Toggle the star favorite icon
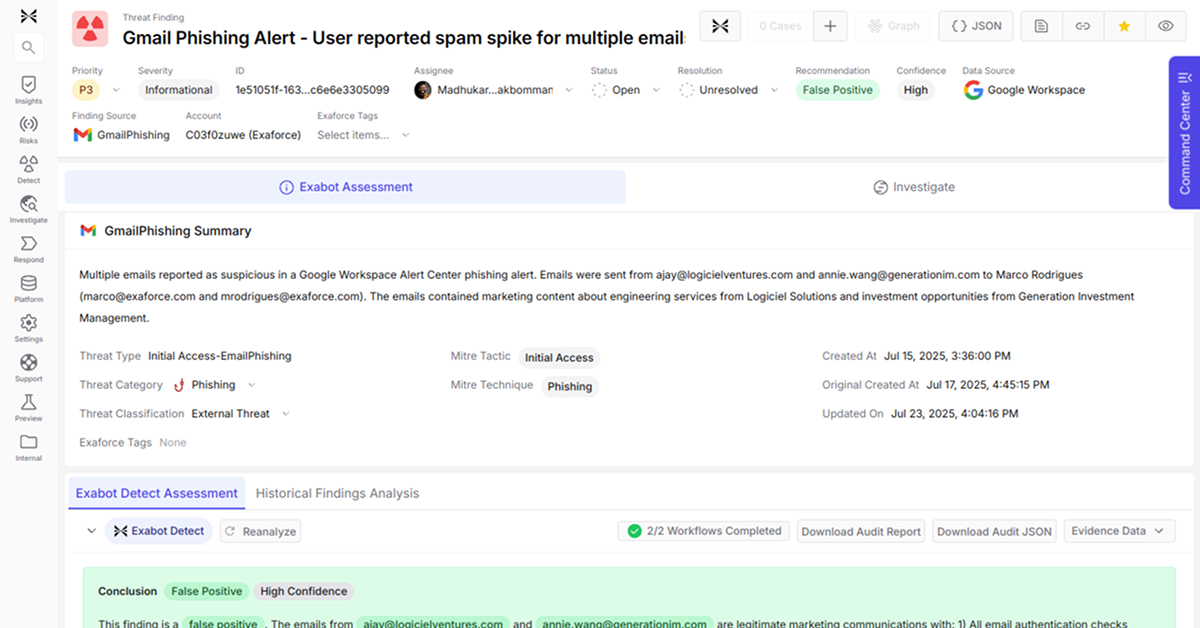Viewport: 1200px width, 628px height. point(1124,26)
